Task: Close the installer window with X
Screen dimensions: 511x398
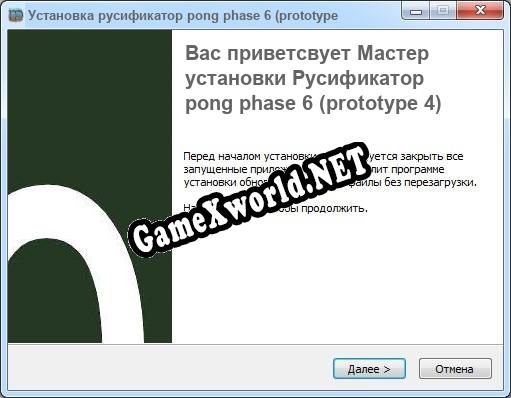Action: (x=480, y=12)
